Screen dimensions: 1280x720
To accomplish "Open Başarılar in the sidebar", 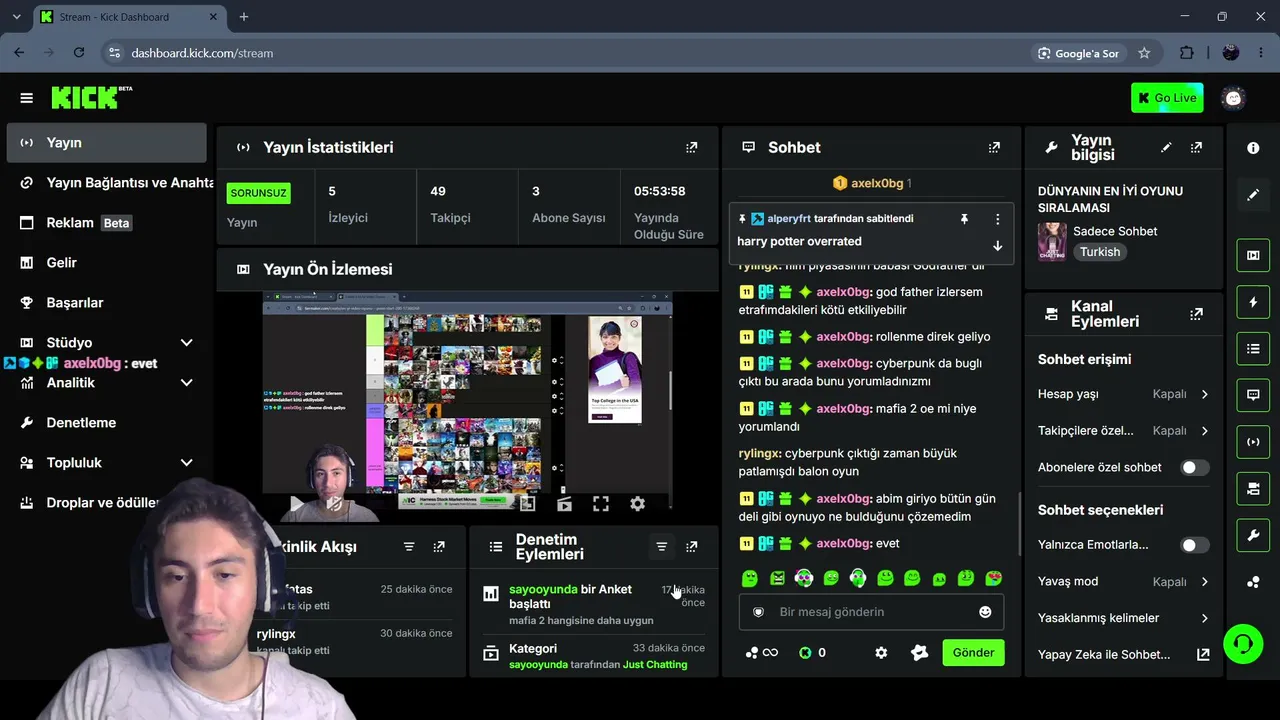I will 106,303.
